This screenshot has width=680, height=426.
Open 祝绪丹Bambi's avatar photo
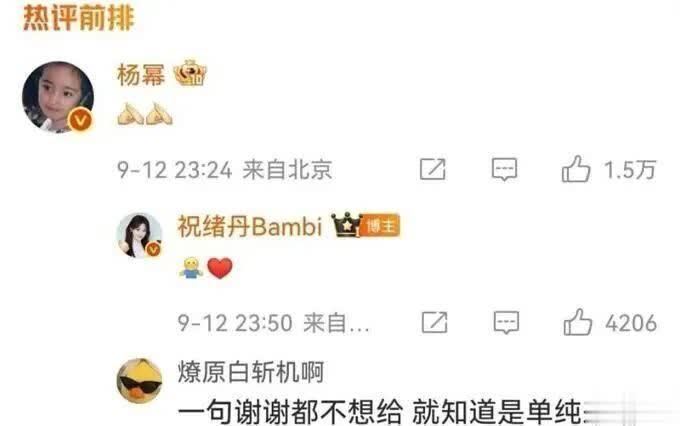click(x=139, y=236)
